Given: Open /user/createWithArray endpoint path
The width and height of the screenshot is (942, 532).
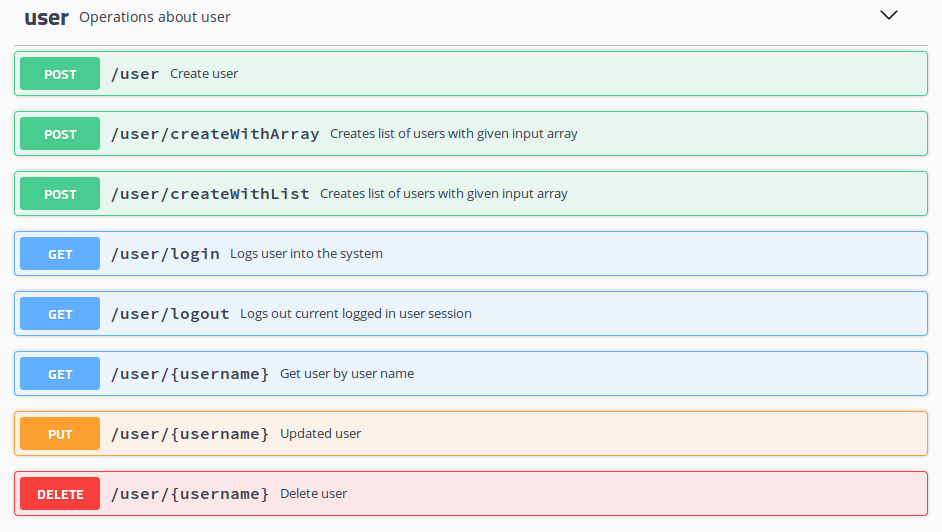Looking at the screenshot, I should tap(215, 134).
